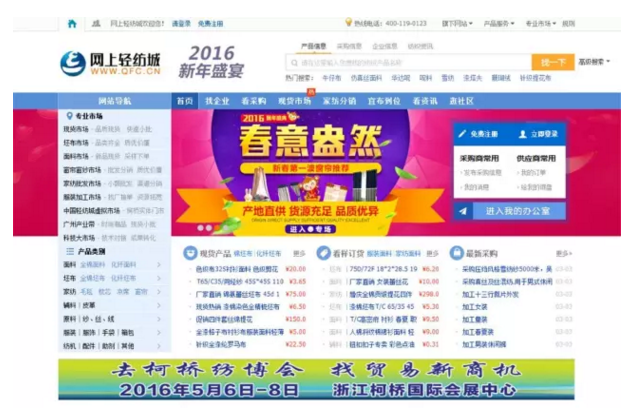The width and height of the screenshot is (637, 413).
Task: Click the 专业市场 sidebar header icon
Action: [x=68, y=117]
